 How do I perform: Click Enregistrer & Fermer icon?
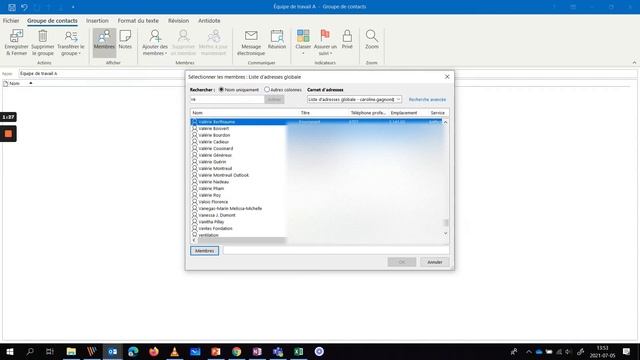(16, 36)
